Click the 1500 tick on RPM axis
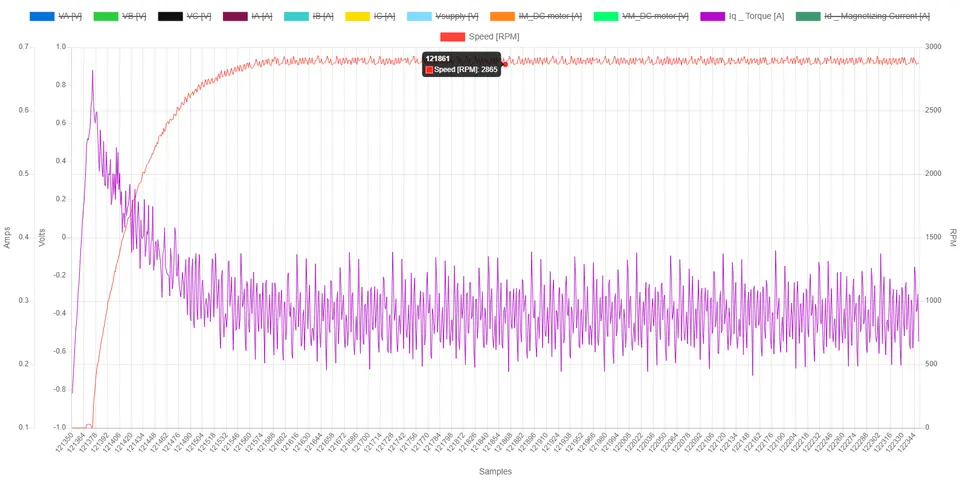 tap(933, 237)
